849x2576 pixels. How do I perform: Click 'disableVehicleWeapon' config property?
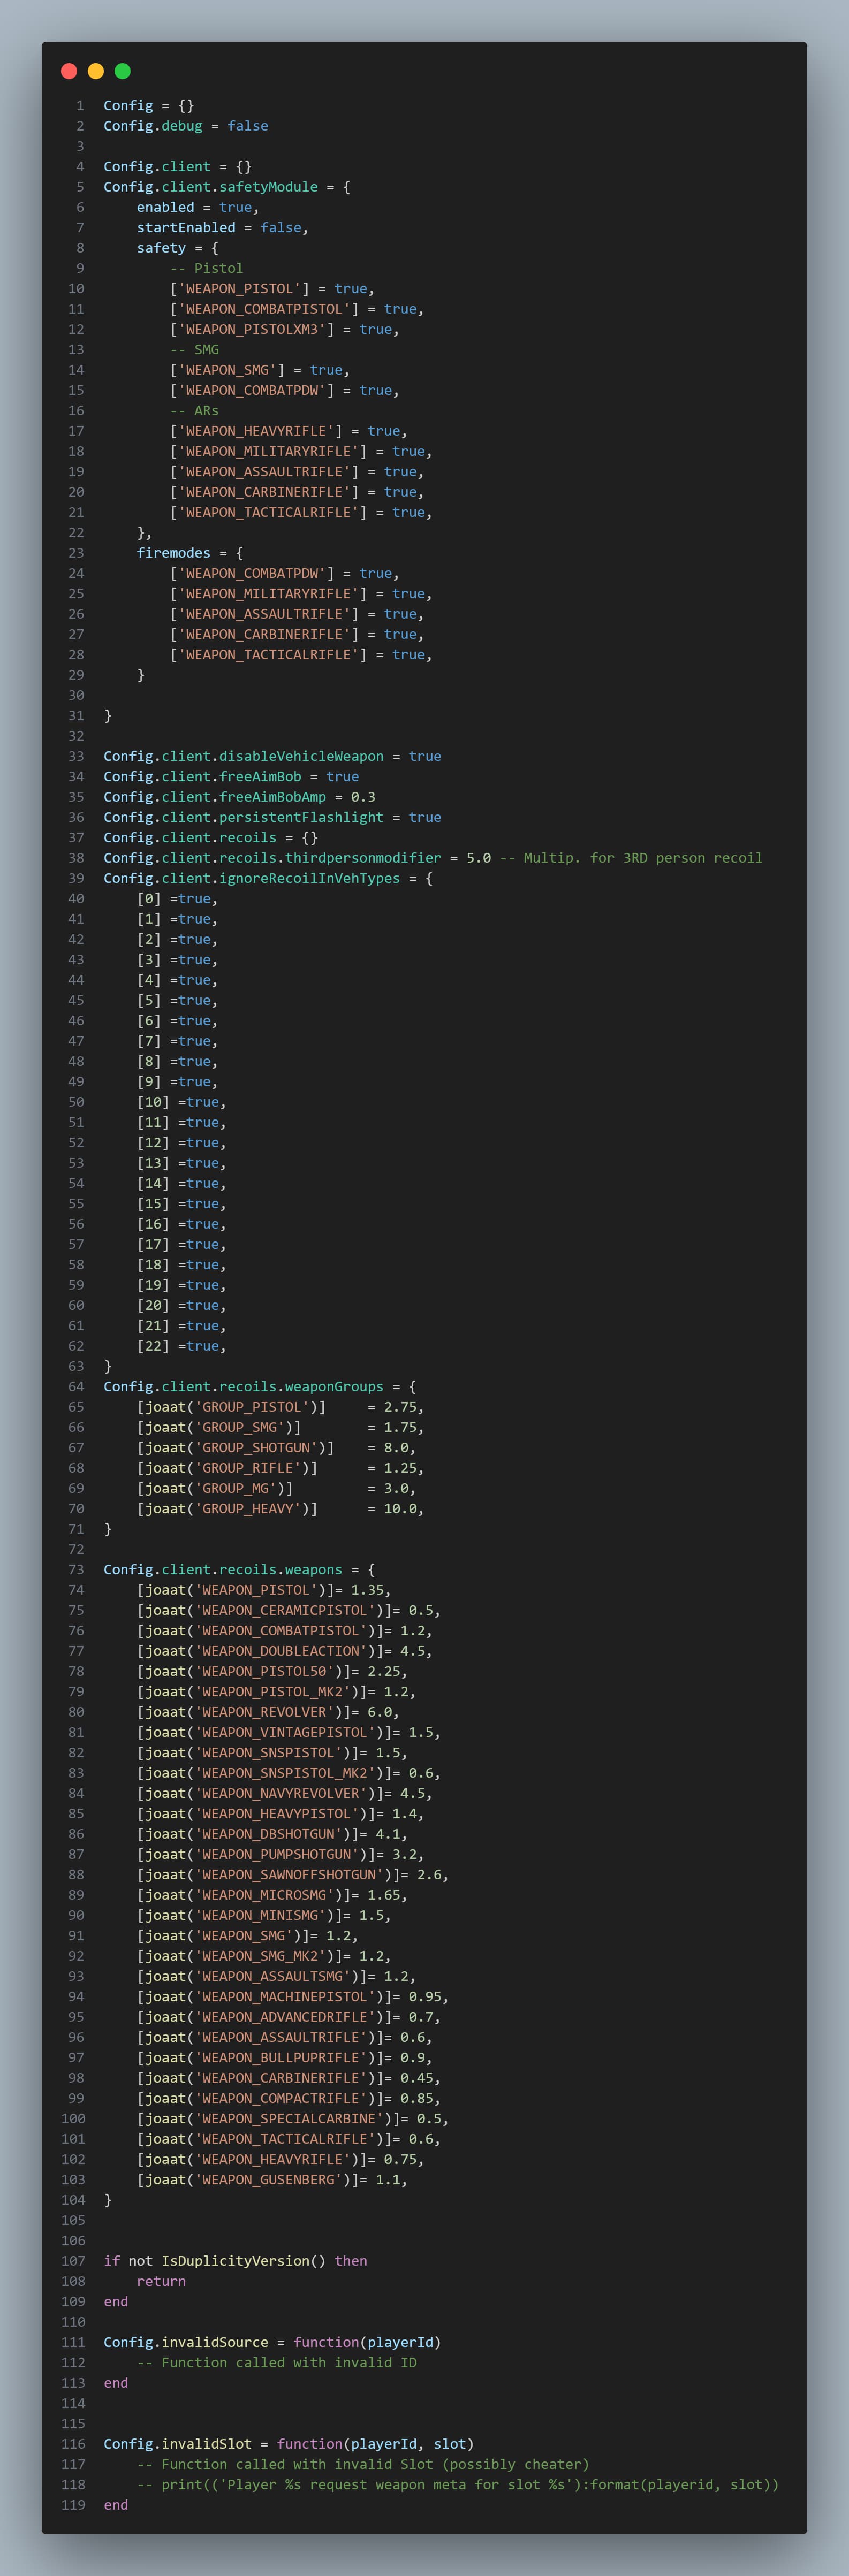pos(301,756)
